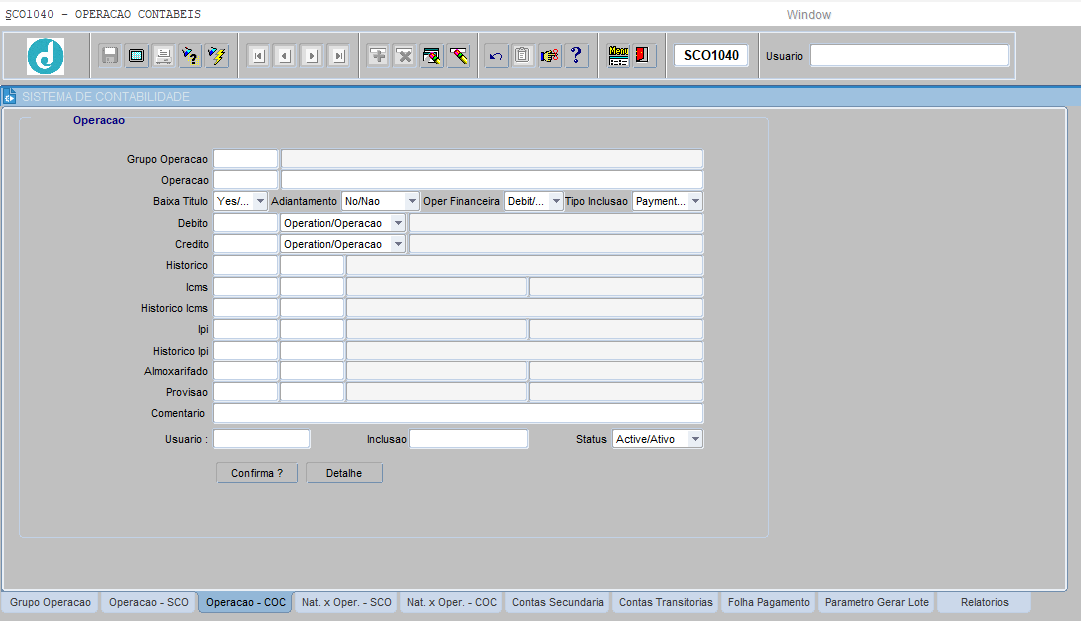Click the Detalhe button

coord(344,473)
